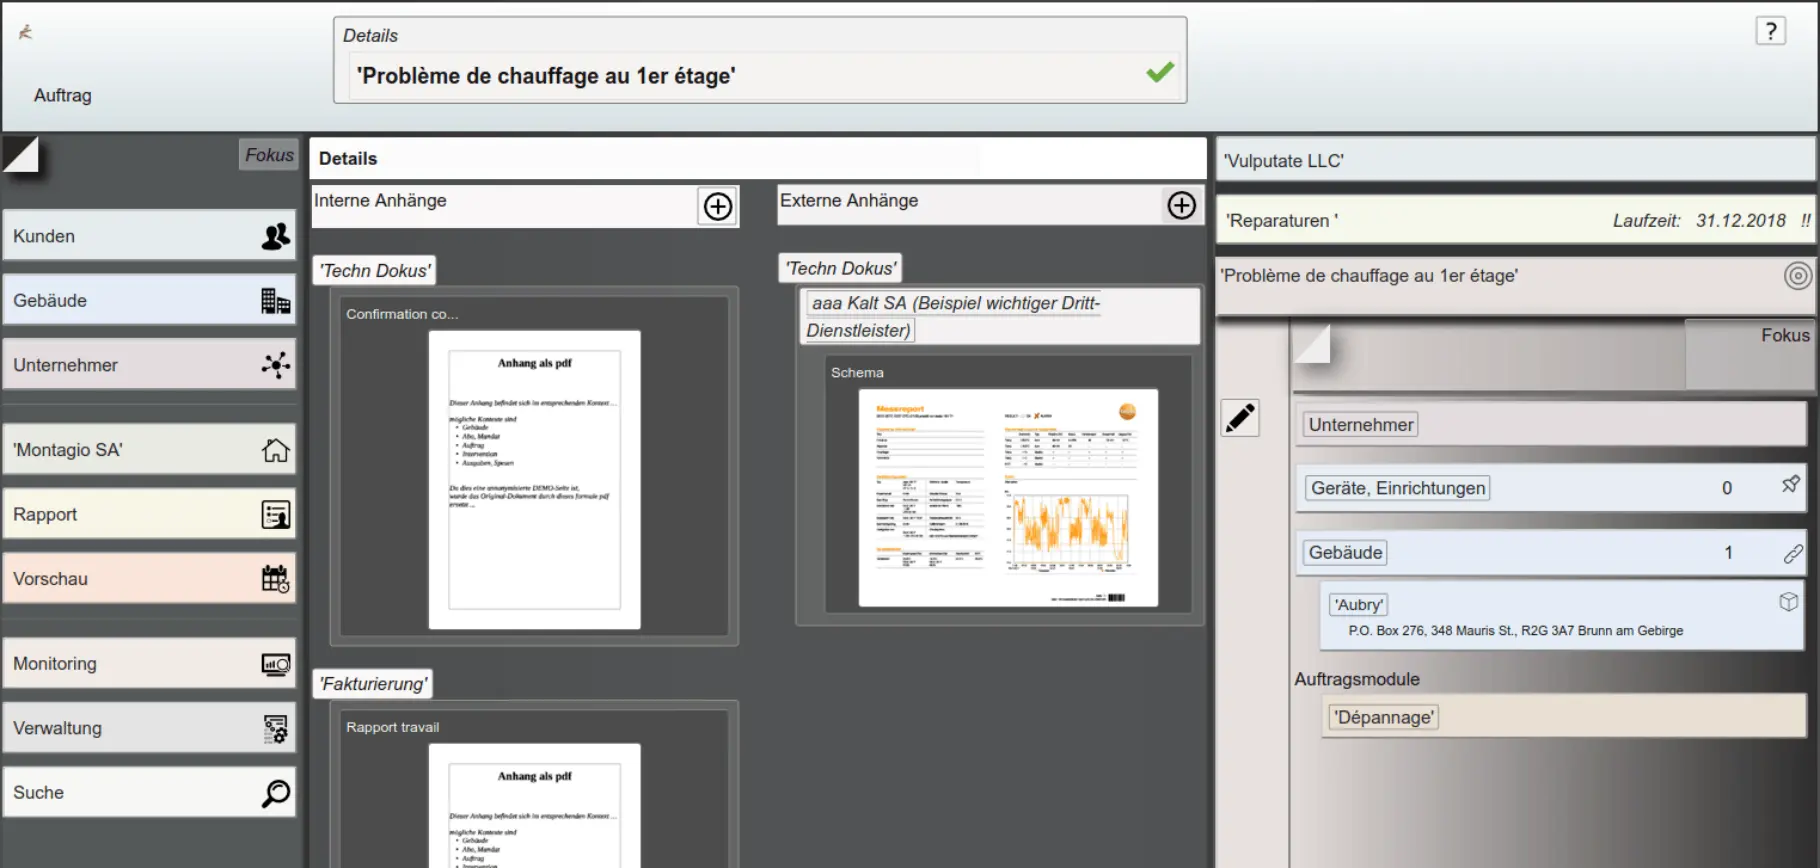Click the runner icon above Auftrag

25,32
